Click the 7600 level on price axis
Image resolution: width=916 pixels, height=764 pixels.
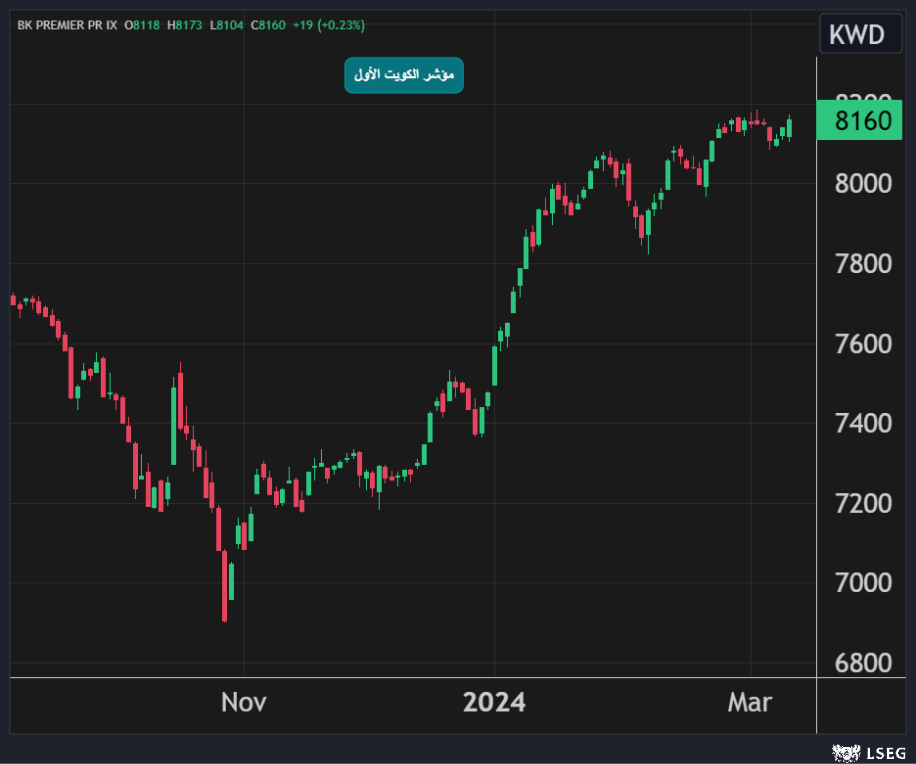[x=862, y=344]
